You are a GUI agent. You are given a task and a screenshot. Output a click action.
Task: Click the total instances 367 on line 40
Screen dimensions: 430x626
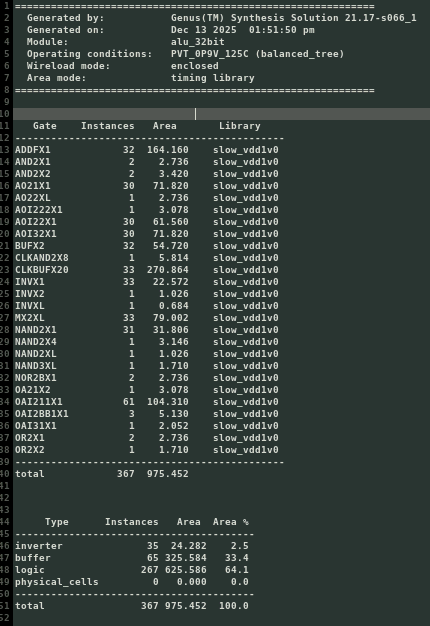coord(126,473)
